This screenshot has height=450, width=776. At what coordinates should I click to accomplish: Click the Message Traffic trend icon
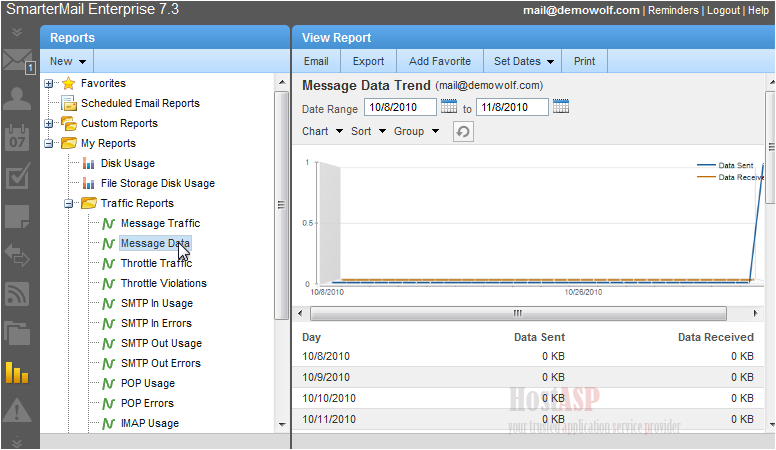109,224
